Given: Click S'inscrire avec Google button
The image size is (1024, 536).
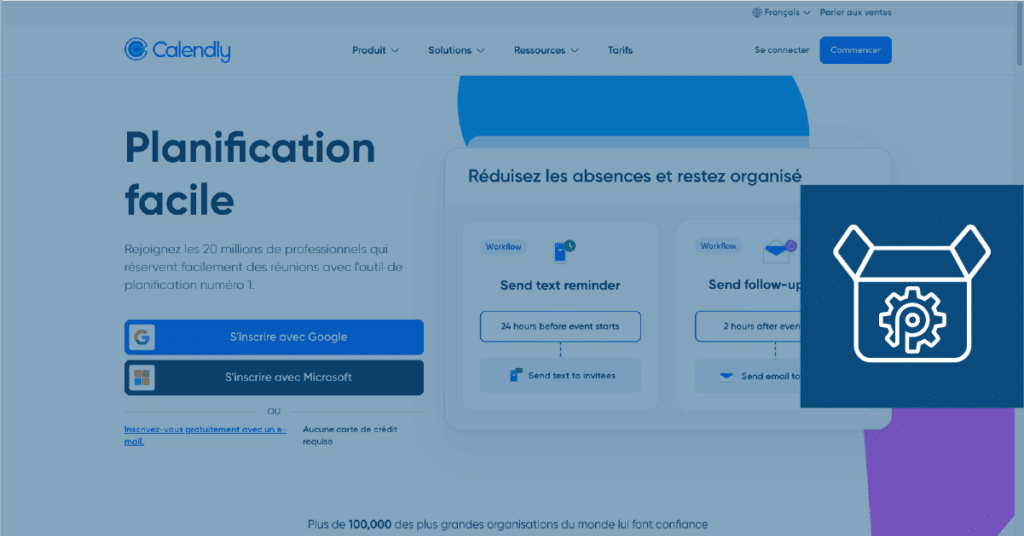Looking at the screenshot, I should [x=274, y=337].
